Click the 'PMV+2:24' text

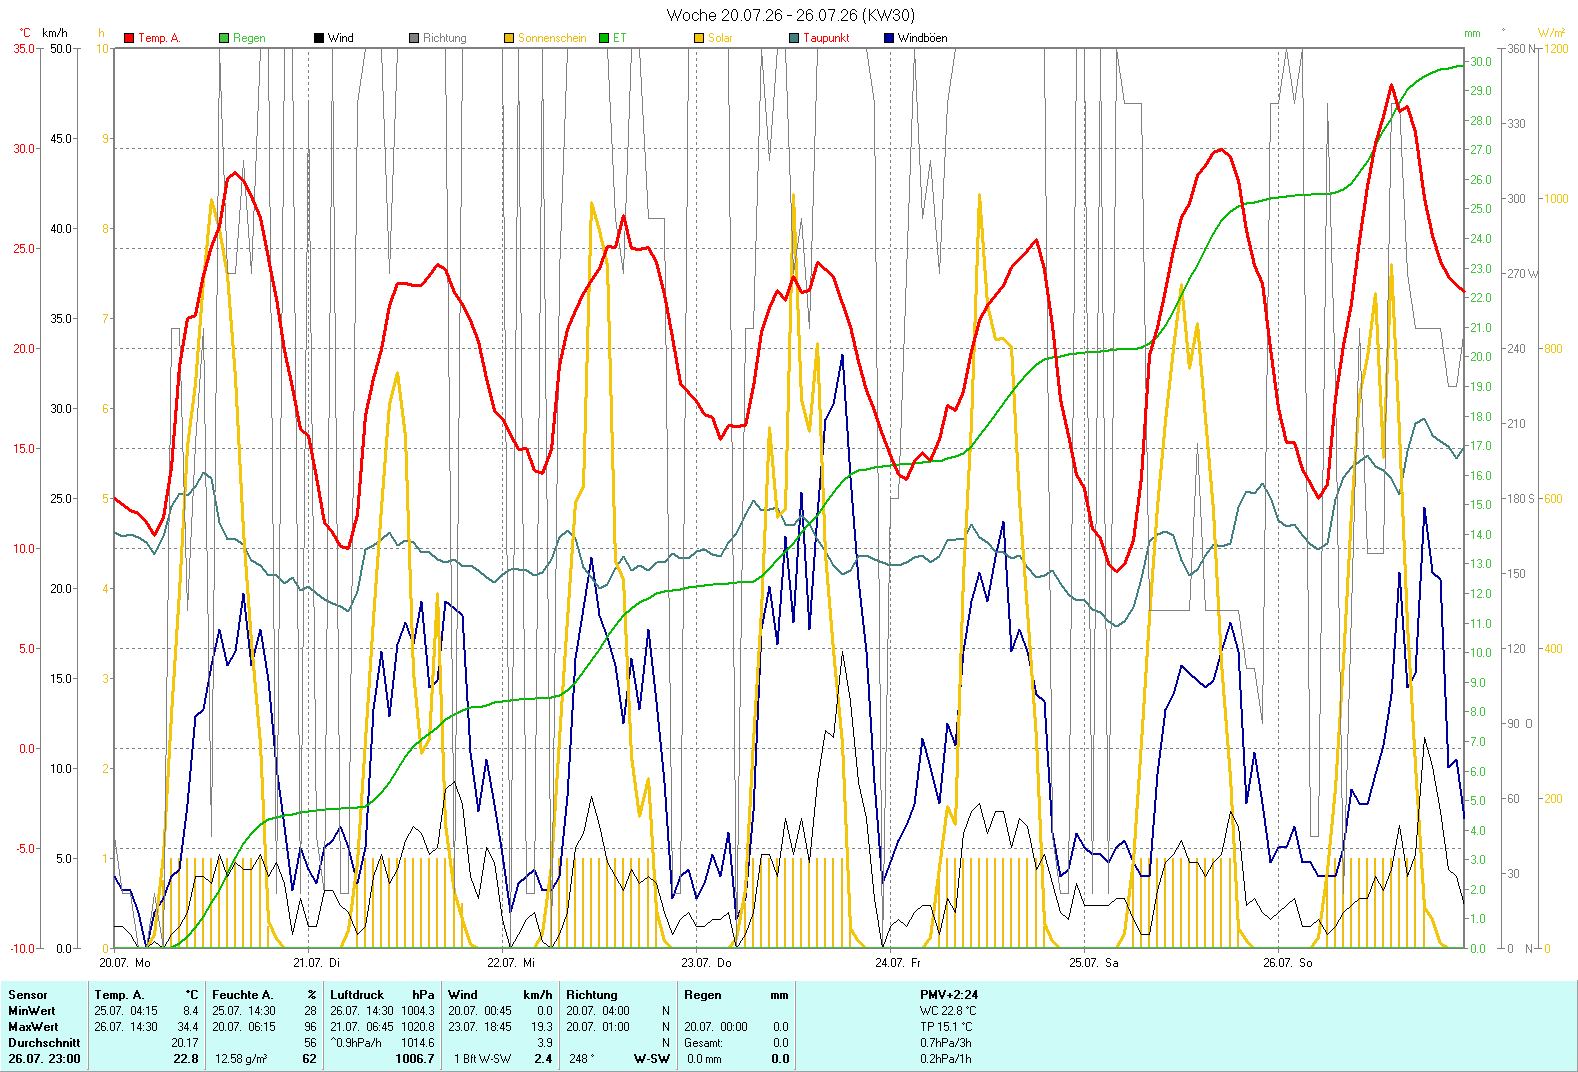[x=949, y=995]
